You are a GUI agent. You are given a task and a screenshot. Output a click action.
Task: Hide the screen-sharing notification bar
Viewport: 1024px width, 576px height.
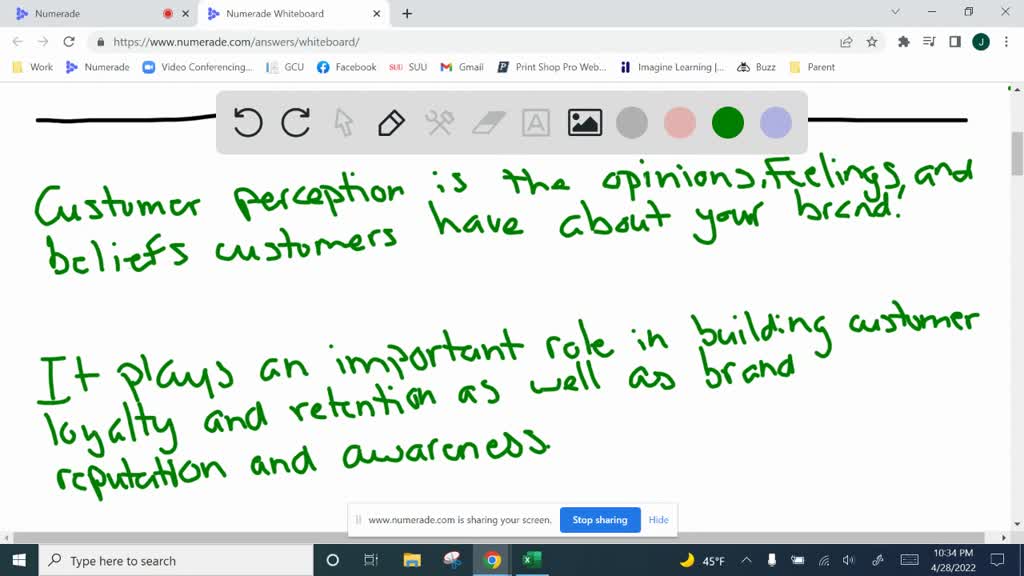(658, 519)
